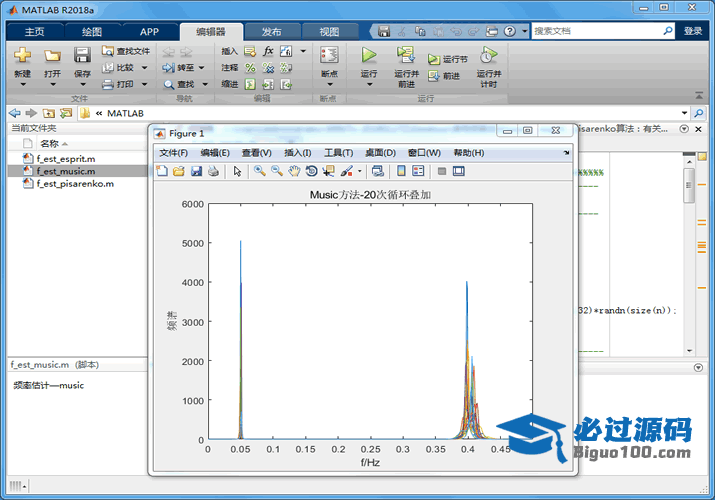Click the Print (打印) tool in ribbon
Screen dimensions: 715x500
[x=118, y=84]
